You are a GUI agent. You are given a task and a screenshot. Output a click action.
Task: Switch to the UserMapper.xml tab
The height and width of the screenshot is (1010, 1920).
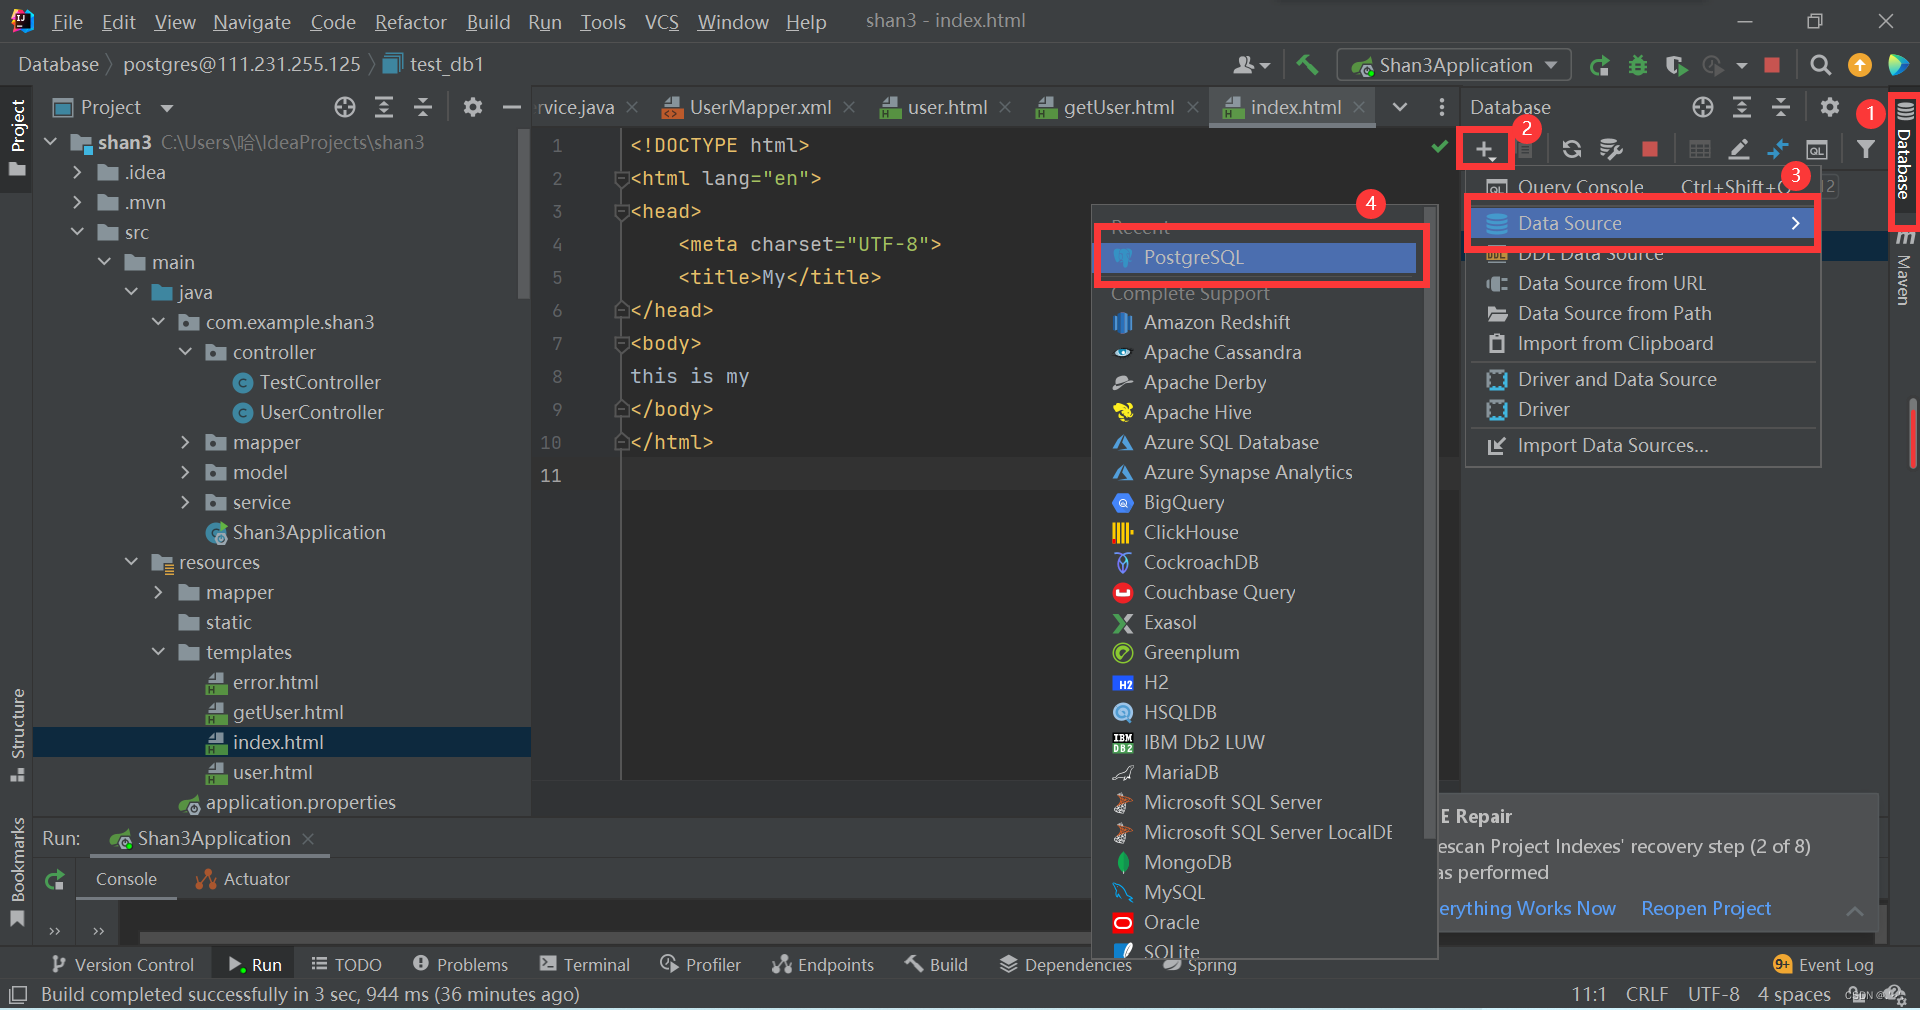[760, 107]
